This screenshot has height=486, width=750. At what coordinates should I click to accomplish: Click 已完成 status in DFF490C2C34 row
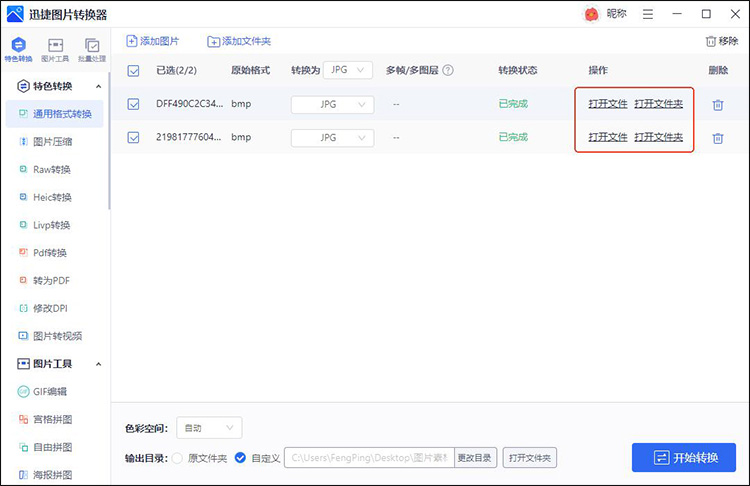513,104
